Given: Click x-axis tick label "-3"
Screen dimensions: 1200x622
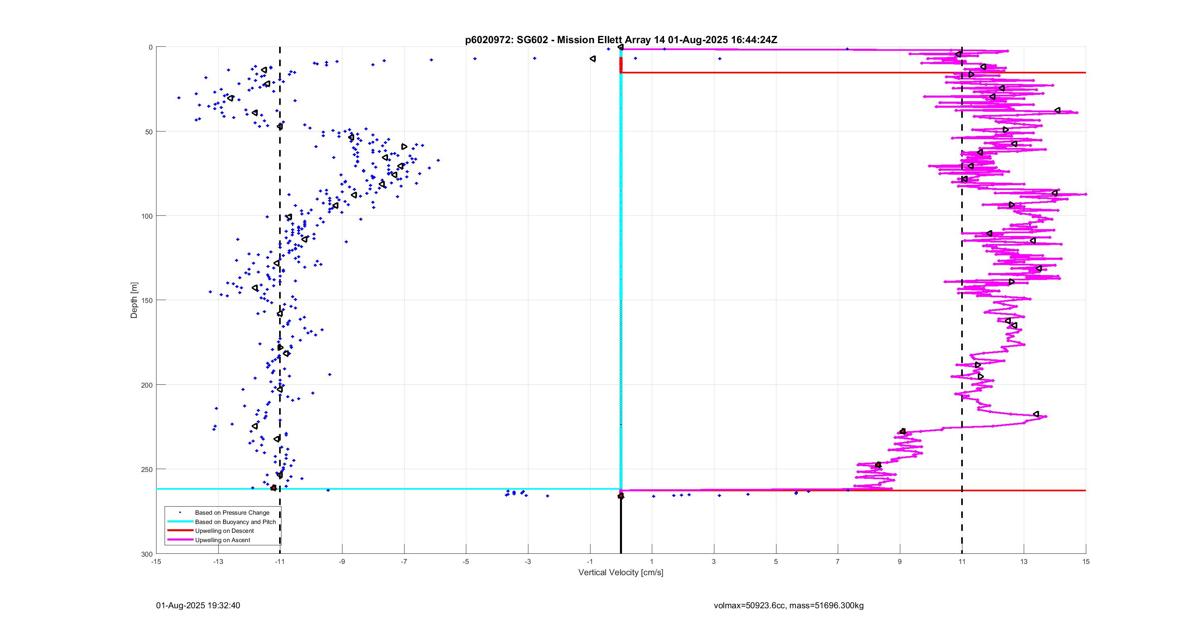Looking at the screenshot, I should [528, 562].
